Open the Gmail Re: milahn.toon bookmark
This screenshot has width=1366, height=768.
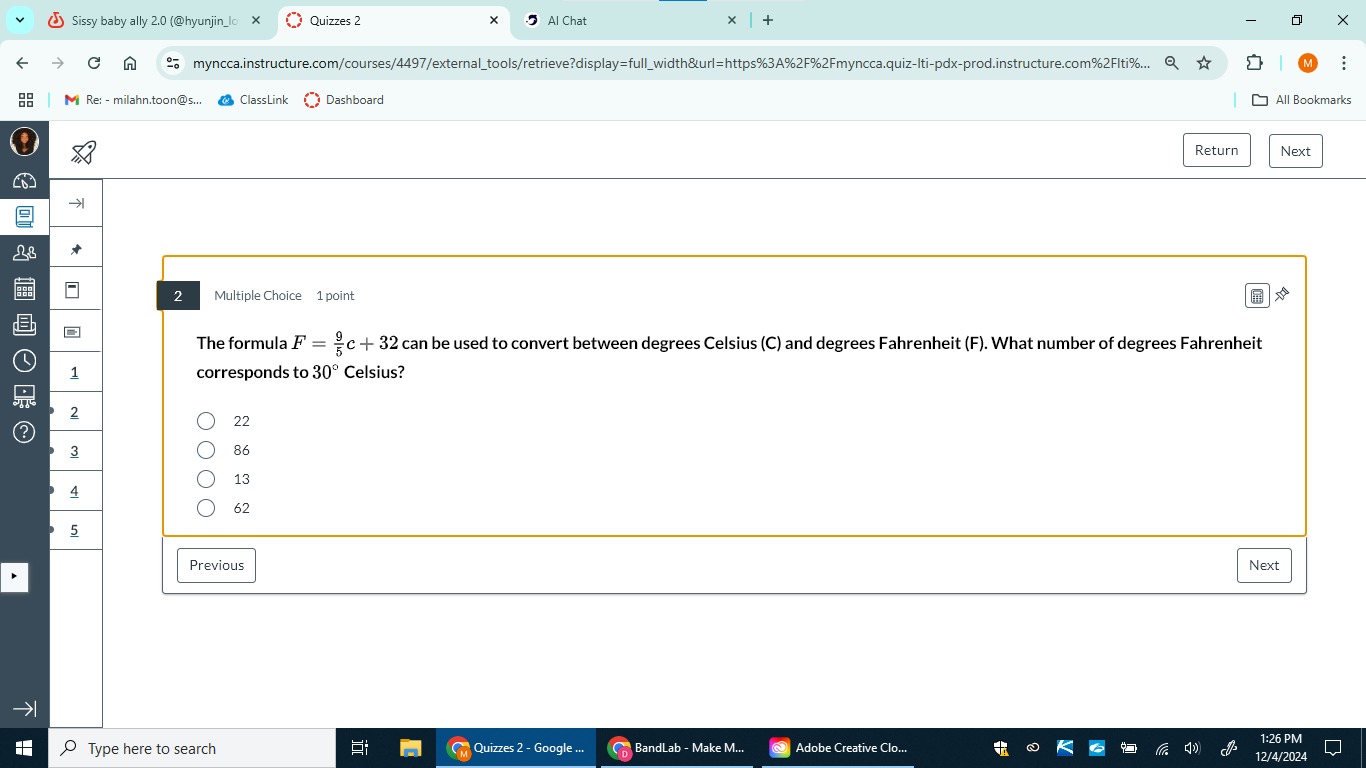[133, 100]
